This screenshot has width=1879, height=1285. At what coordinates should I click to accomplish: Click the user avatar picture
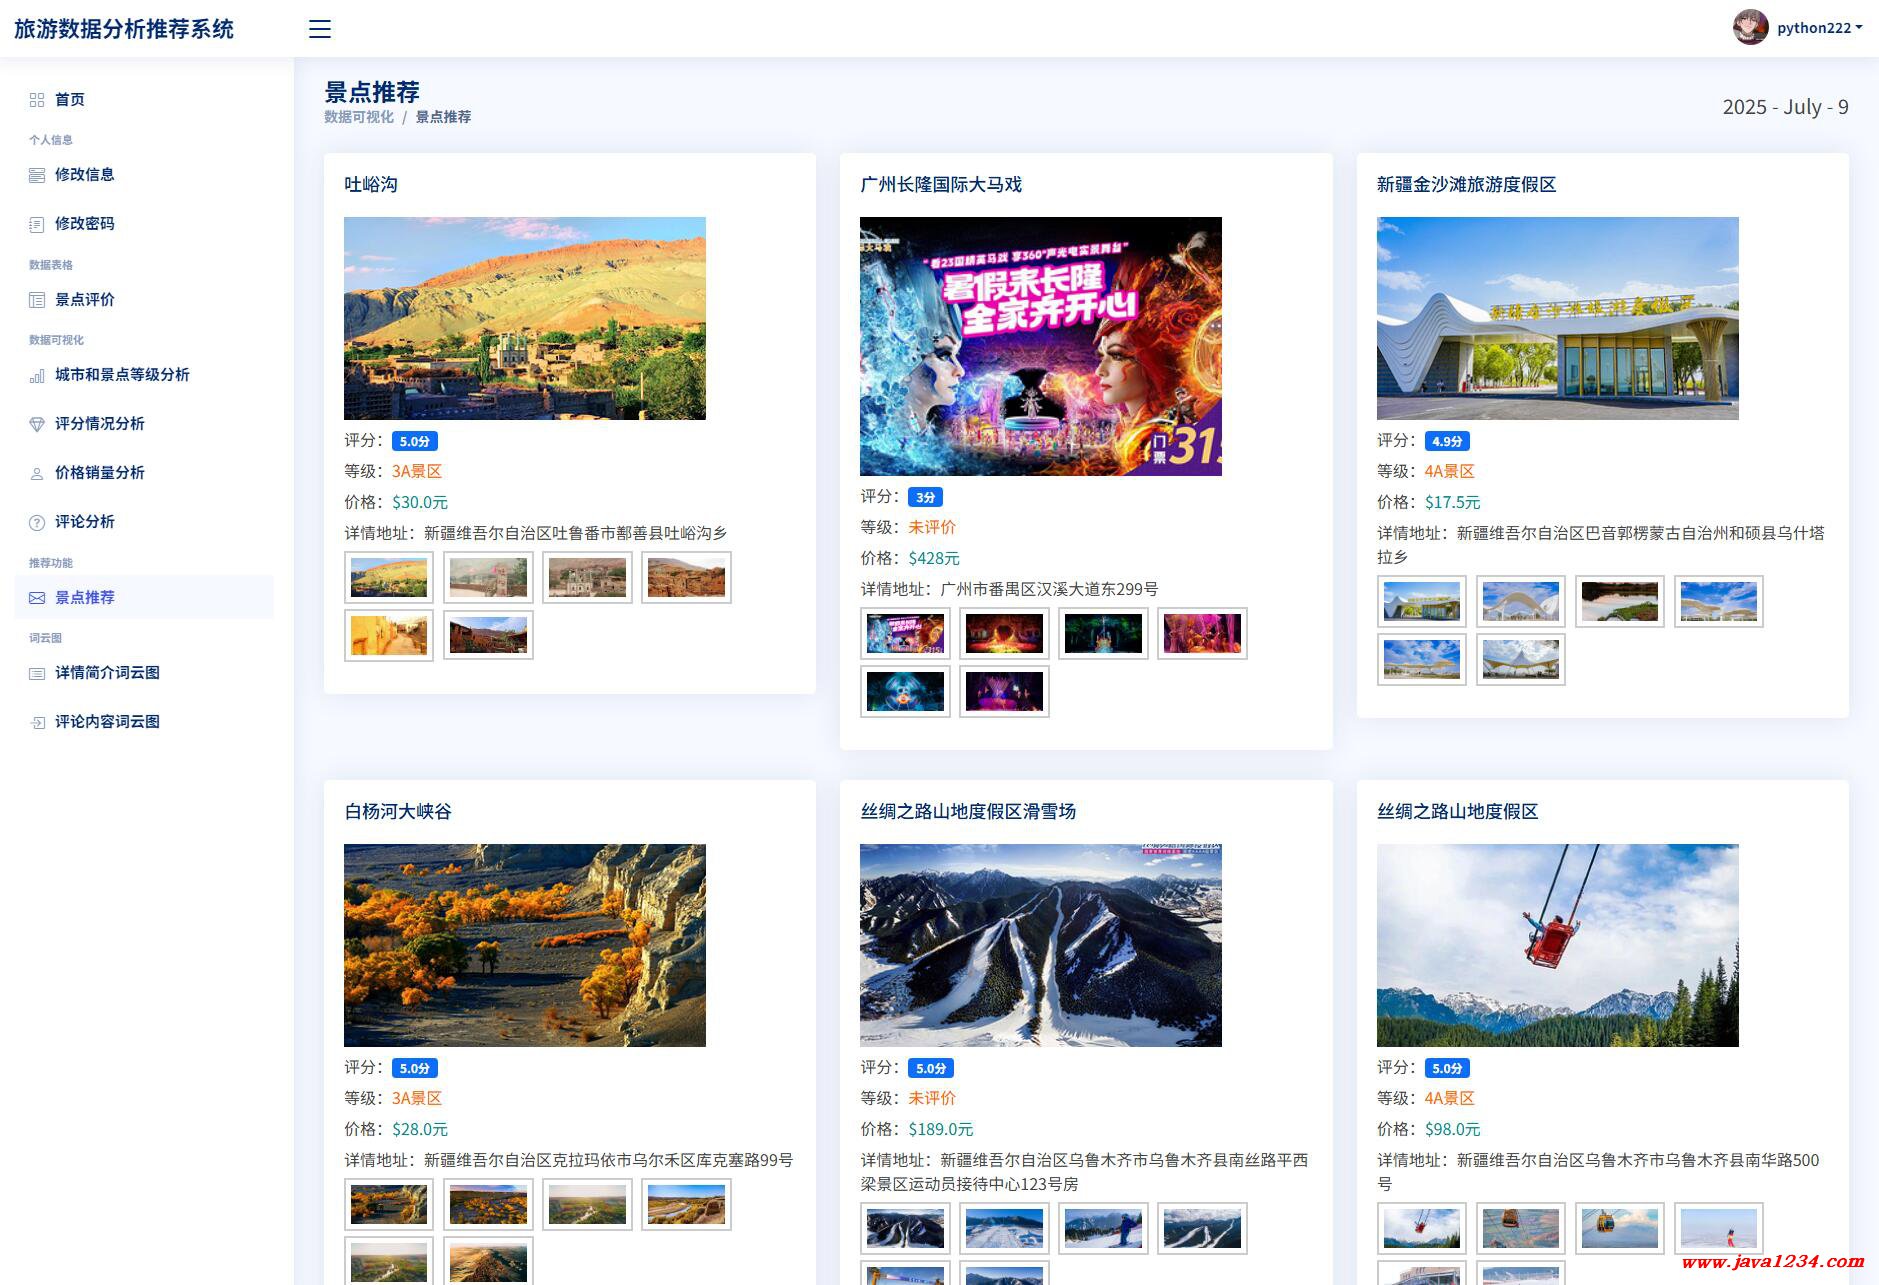coord(1750,28)
